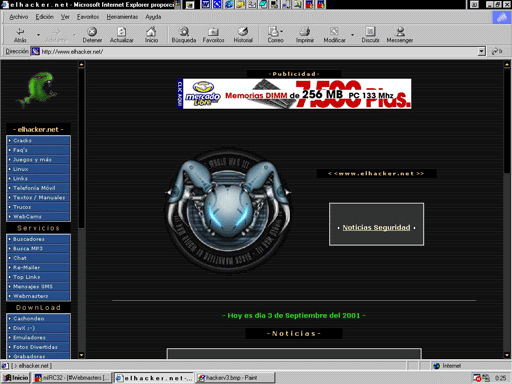Show the Historial panel
Image resolution: width=512 pixels, height=384 pixels.
[243, 35]
